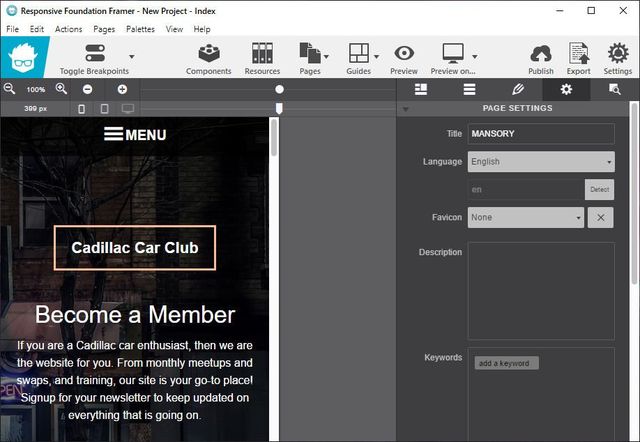Viewport: 640px width, 442px height.
Task: Zoom in using the magnifier plus icon
Action: click(x=61, y=89)
